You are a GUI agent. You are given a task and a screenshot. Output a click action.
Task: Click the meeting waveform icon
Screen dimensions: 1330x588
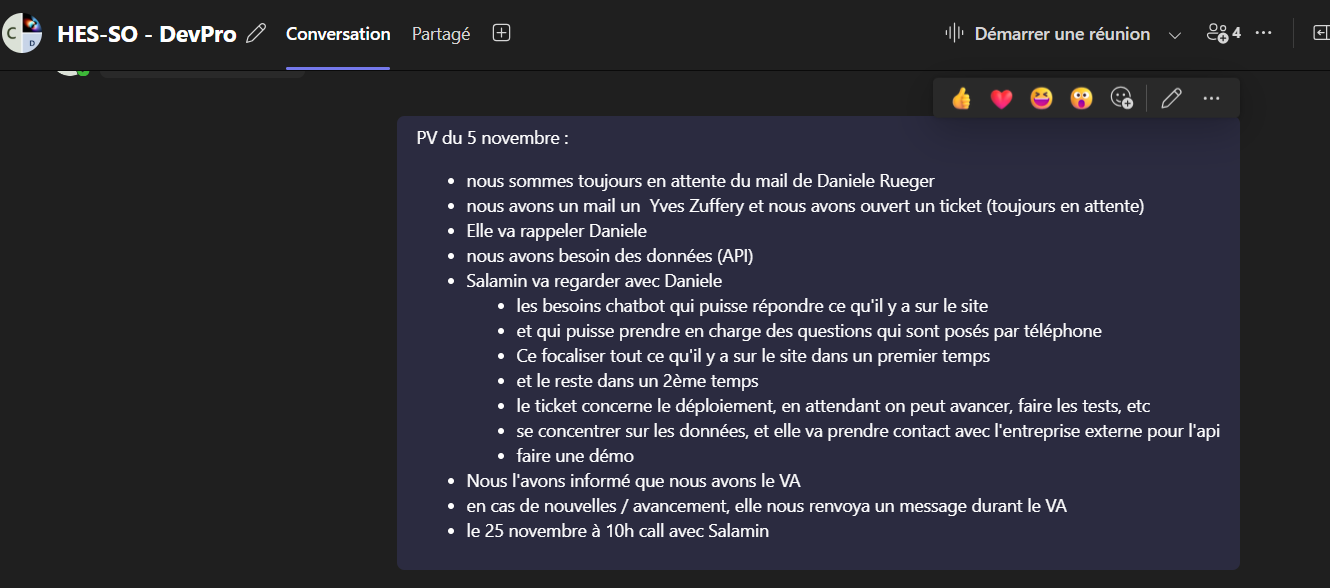pyautogui.click(x=954, y=33)
